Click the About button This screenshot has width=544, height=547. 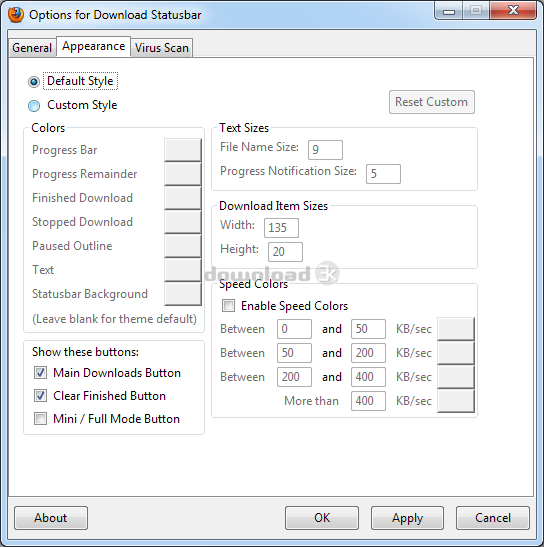[51, 518]
